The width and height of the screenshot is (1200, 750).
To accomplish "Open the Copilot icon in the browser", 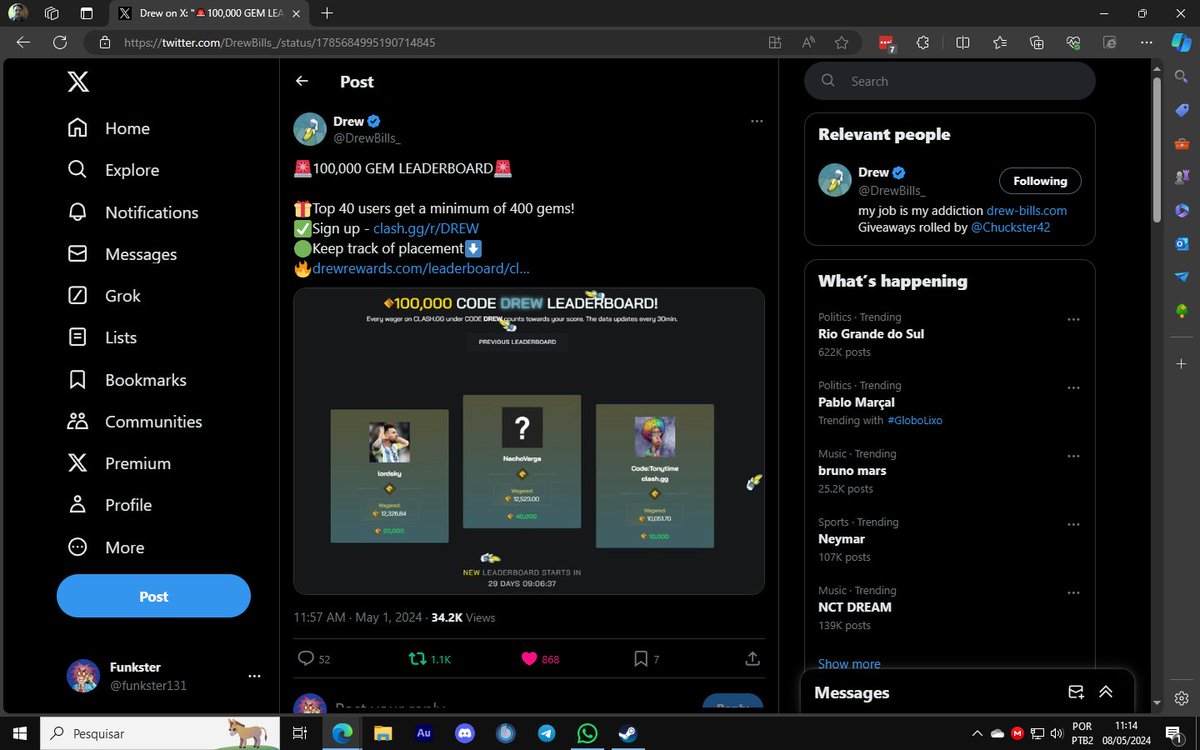I will pos(1181,42).
